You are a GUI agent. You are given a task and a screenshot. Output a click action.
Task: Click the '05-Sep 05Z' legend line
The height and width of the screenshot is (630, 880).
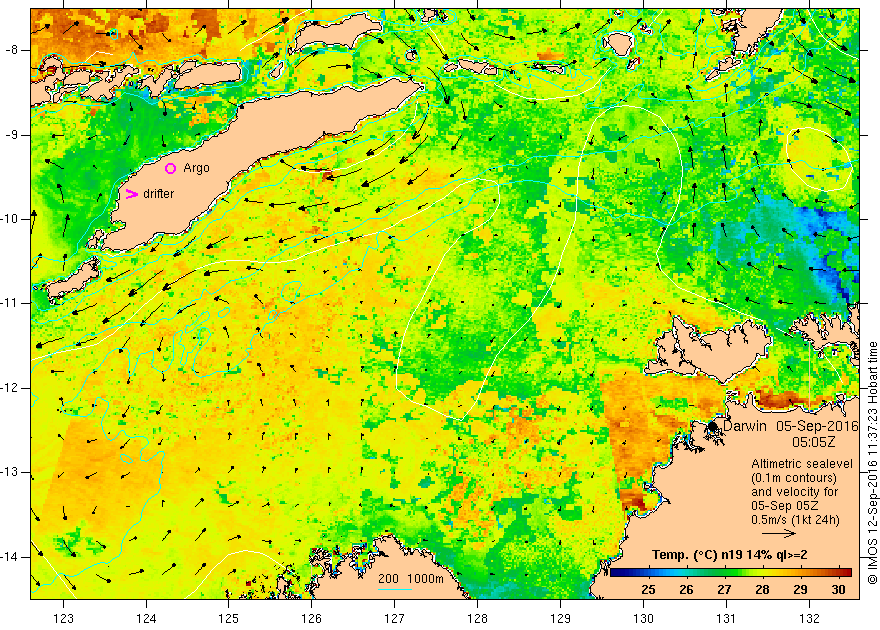coord(783,506)
